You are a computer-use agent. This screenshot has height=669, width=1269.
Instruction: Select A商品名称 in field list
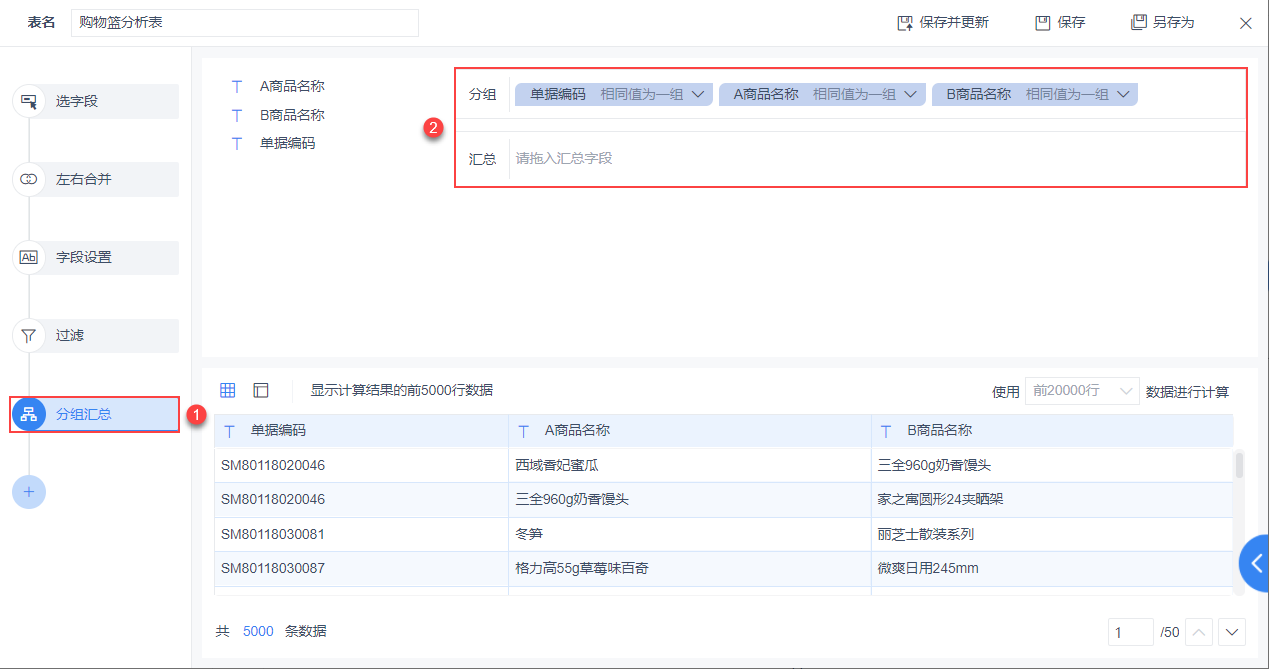292,87
